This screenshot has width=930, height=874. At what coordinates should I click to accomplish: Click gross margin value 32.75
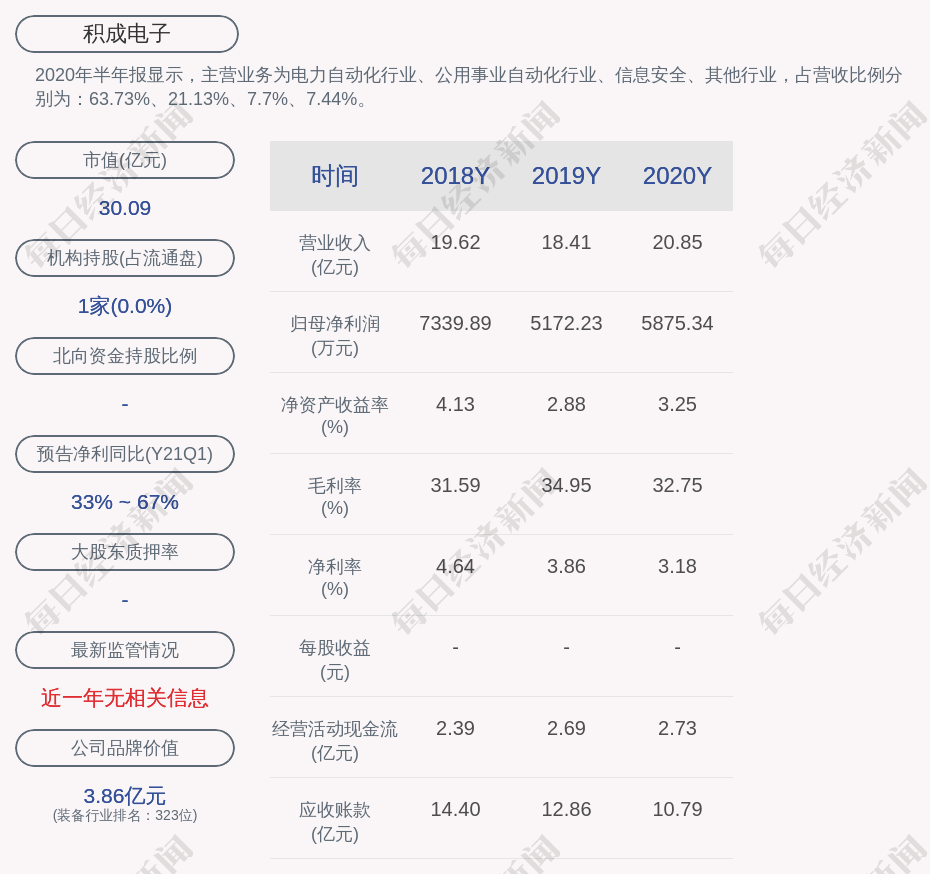[677, 486]
